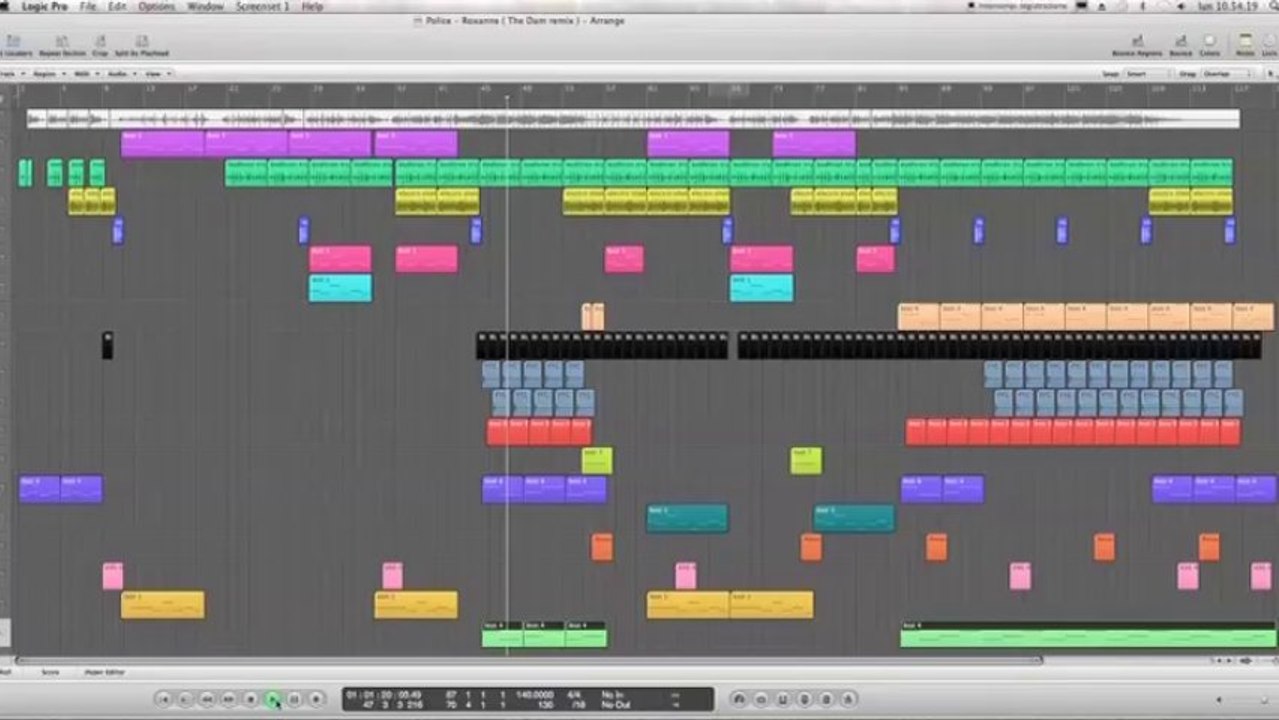Click the Pause transport button
The width and height of the screenshot is (1279, 720).
(x=295, y=699)
